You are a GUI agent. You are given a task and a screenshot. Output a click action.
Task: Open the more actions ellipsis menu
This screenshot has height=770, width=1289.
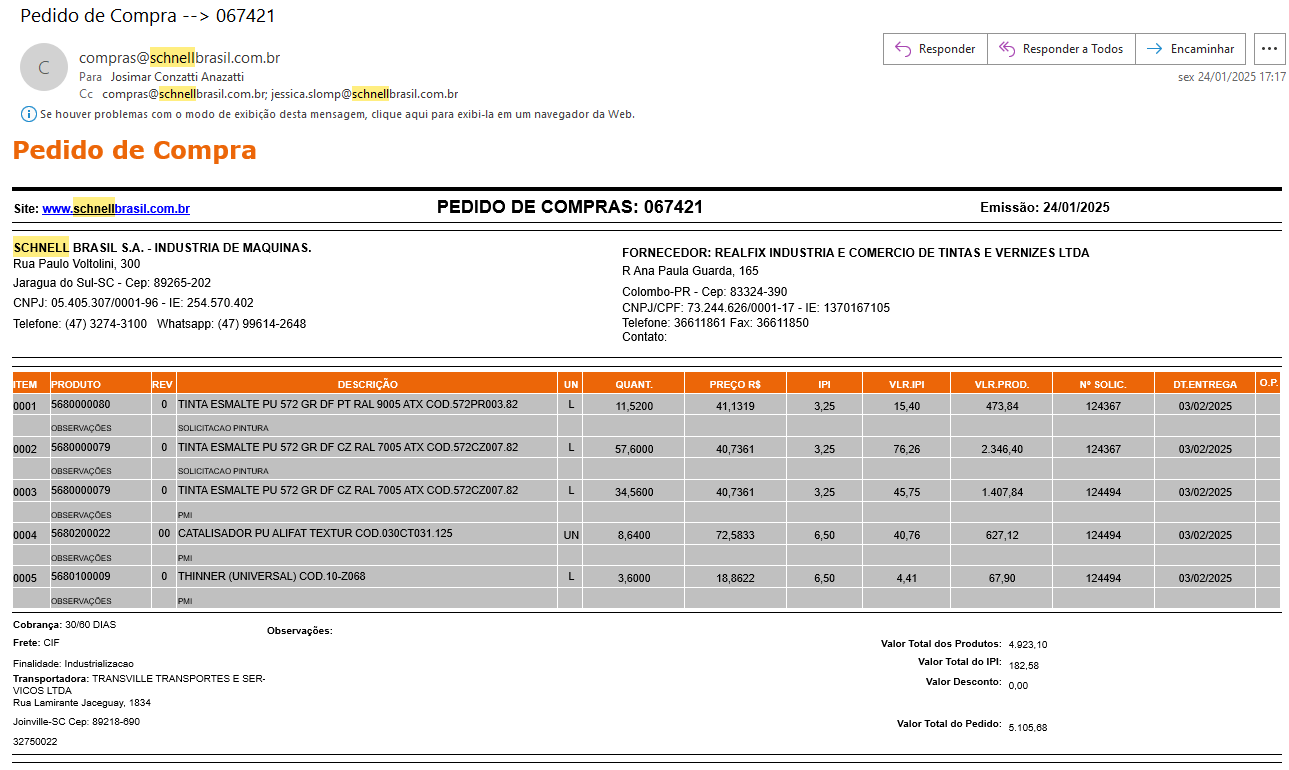coord(1270,49)
